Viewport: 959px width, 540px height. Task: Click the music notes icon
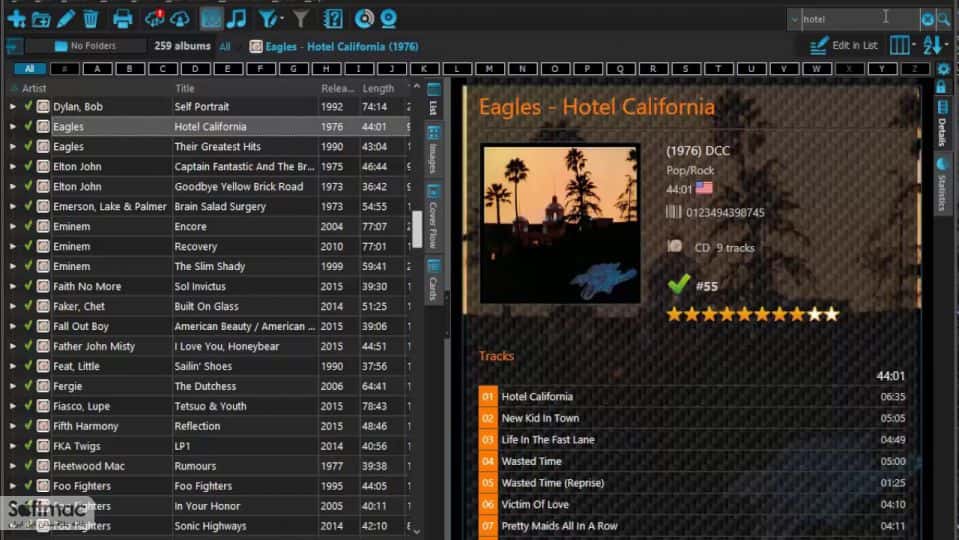pyautogui.click(x=237, y=19)
